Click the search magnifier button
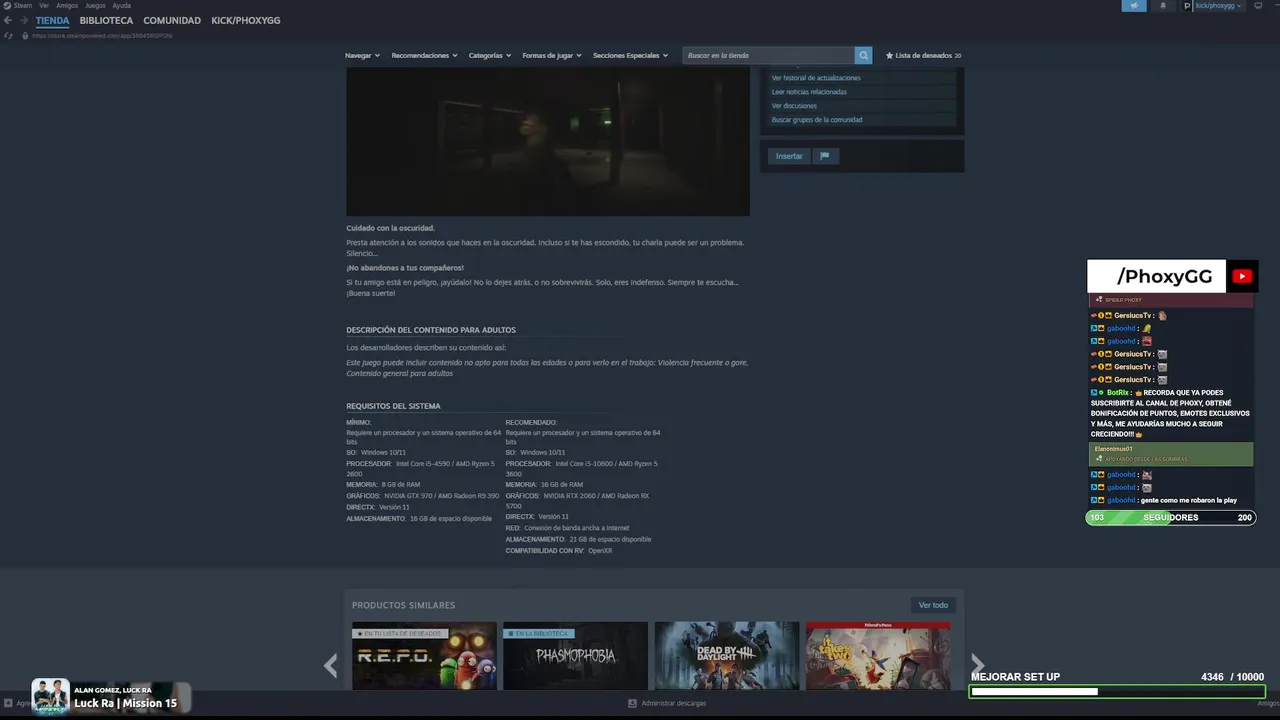 click(863, 55)
